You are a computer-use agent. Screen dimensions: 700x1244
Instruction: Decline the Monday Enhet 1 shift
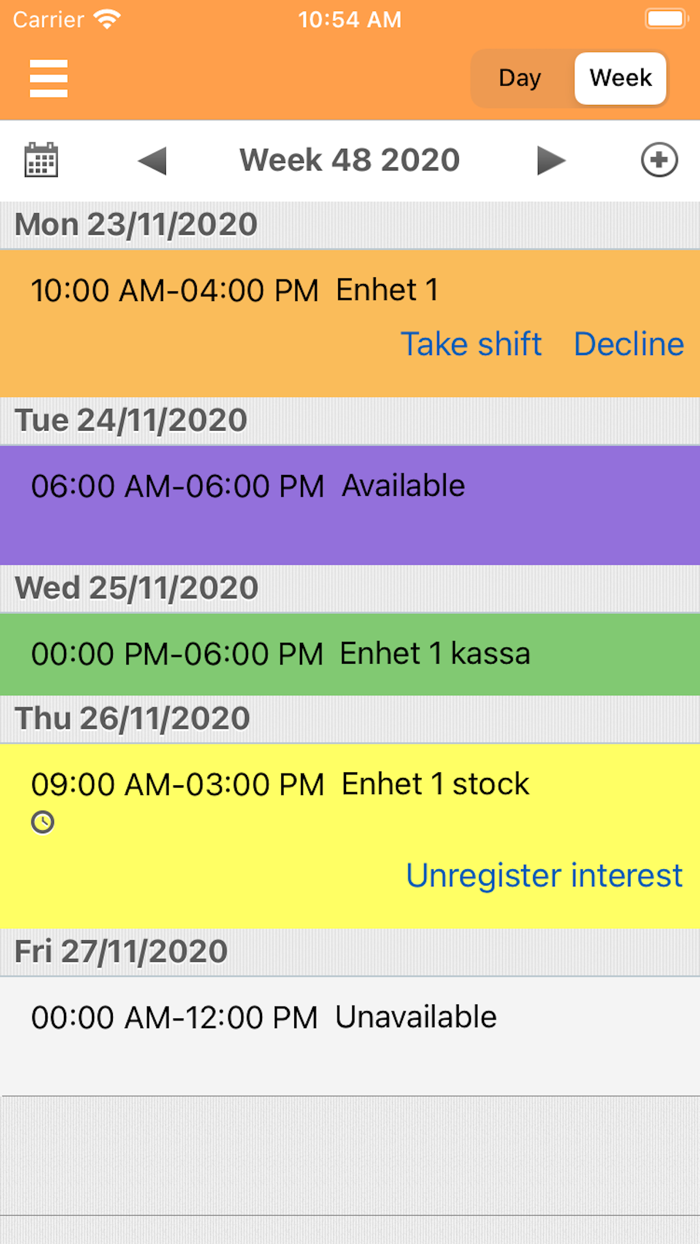628,343
